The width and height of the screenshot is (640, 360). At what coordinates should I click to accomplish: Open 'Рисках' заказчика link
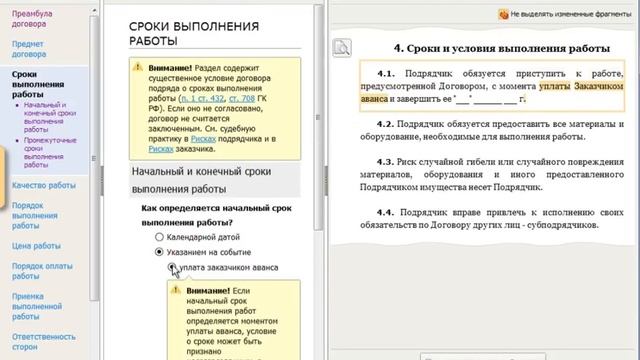click(161, 149)
